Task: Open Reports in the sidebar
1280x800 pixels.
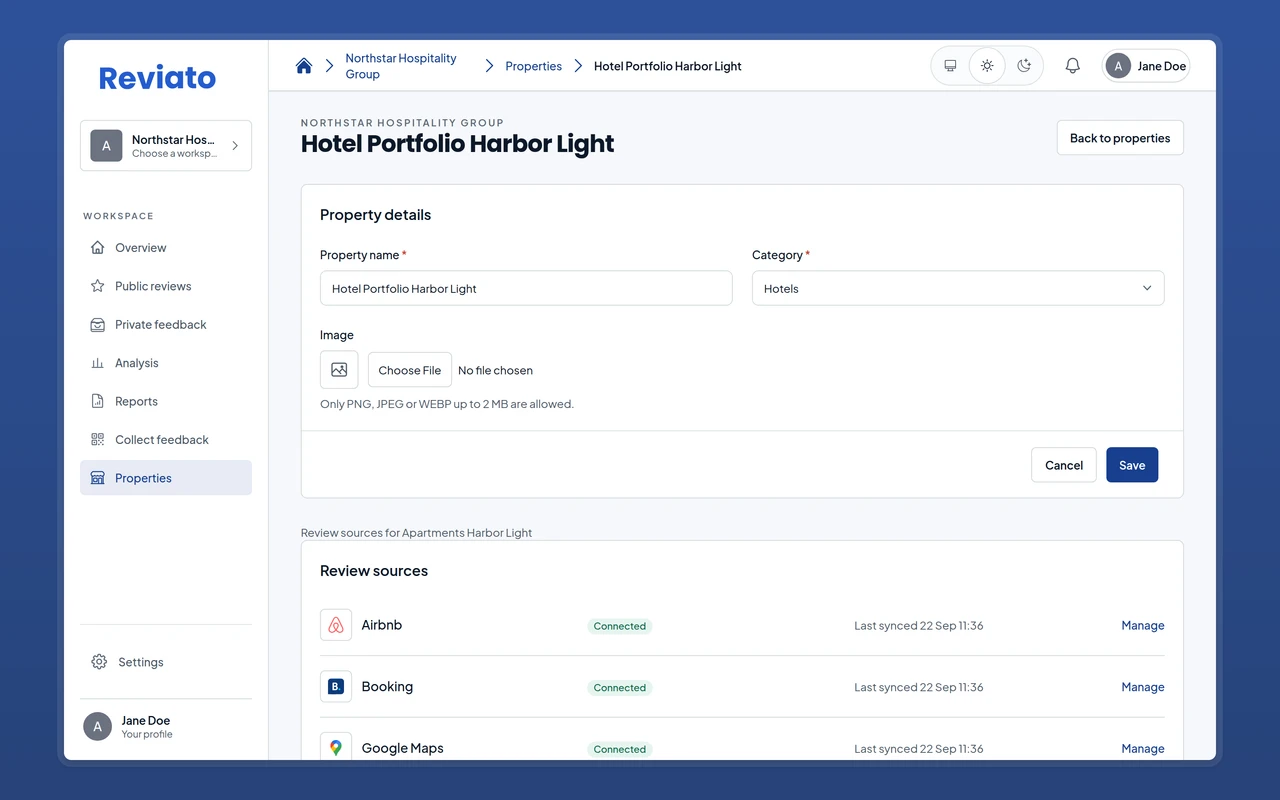Action: tap(166, 401)
